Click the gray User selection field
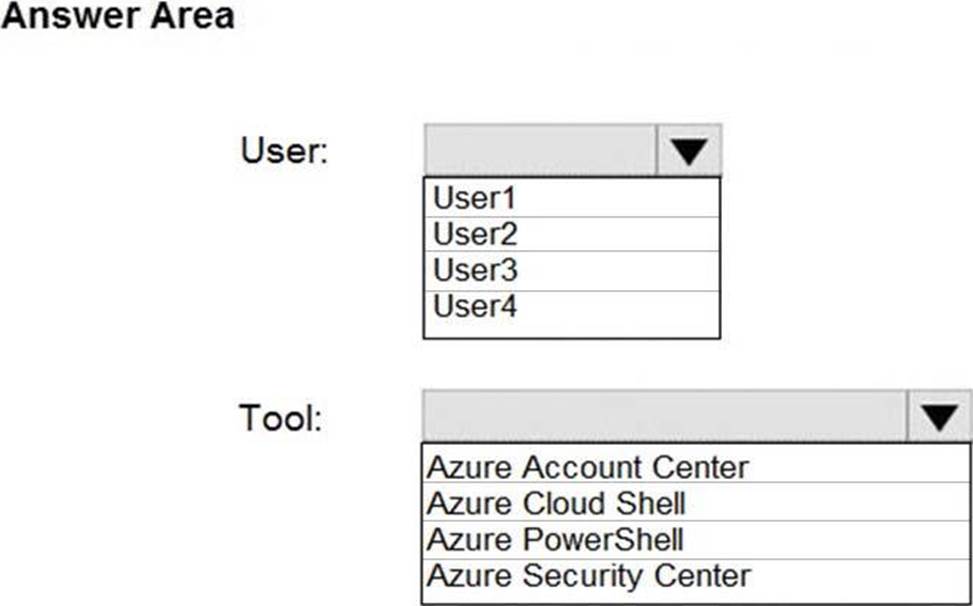Image resolution: width=973 pixels, height=606 pixels. tap(540, 151)
